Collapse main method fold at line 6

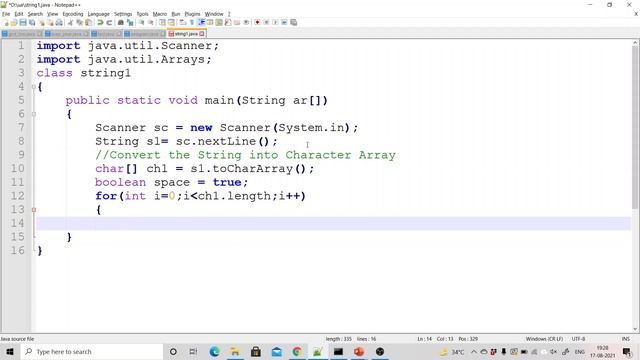coord(34,114)
